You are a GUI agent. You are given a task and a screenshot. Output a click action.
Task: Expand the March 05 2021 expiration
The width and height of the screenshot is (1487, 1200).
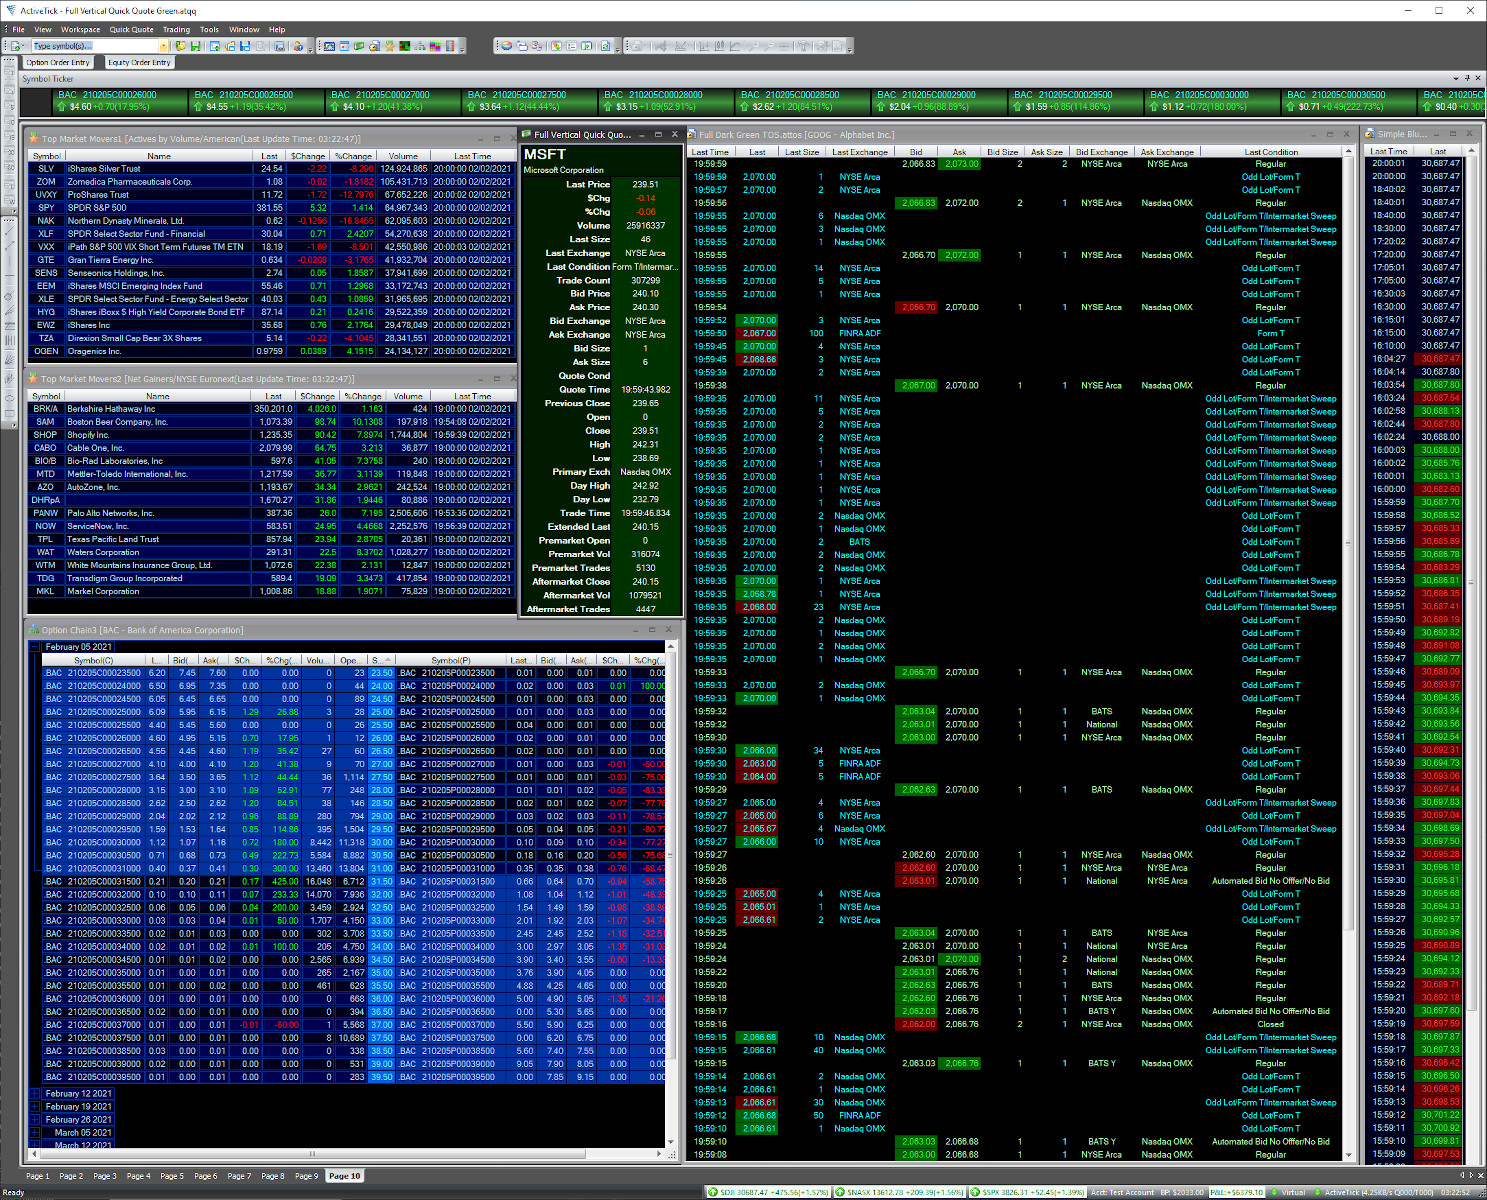click(x=35, y=1133)
